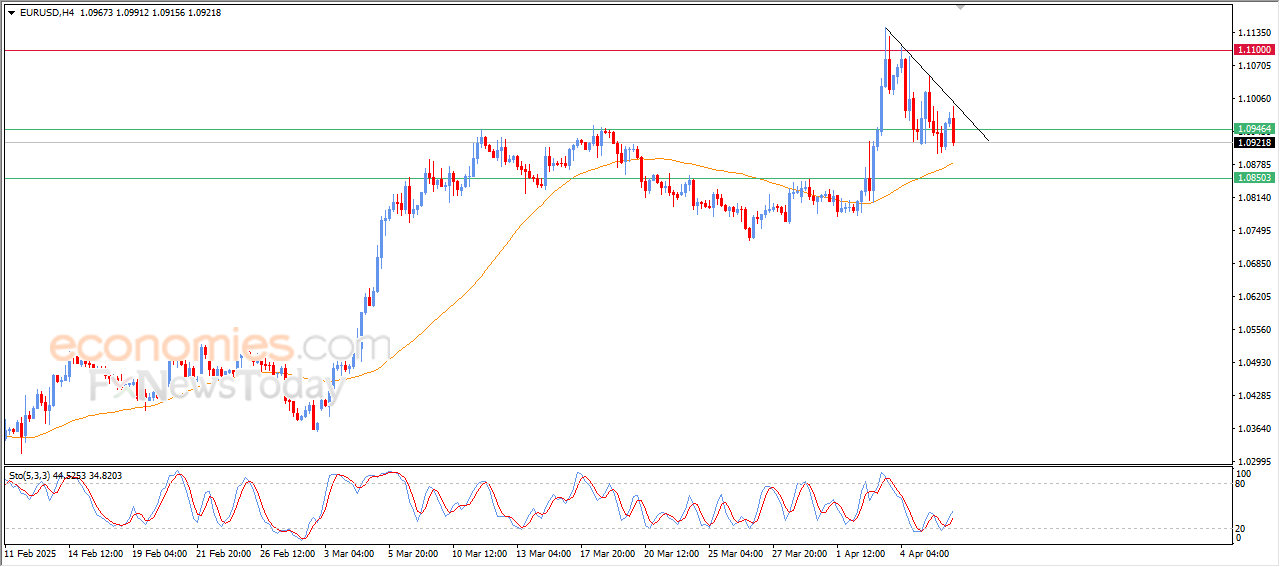Click the 1.04930 price axis value
Screen dimensions: 1280x567
pyautogui.click(x=1254, y=363)
